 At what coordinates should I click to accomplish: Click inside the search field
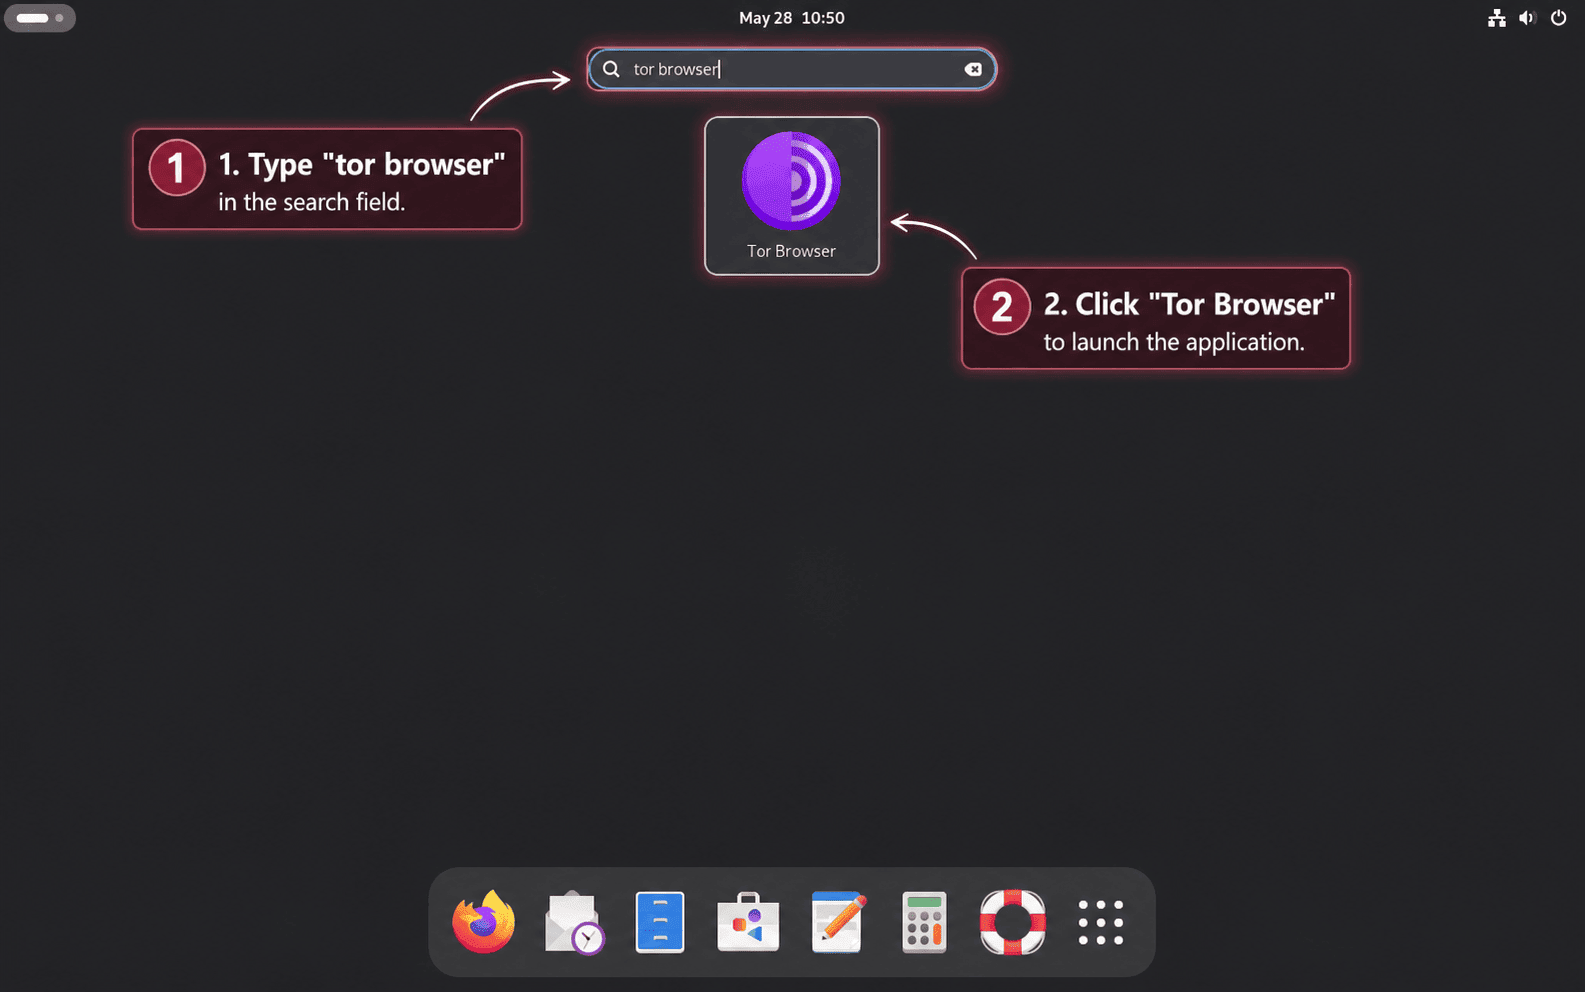click(x=791, y=69)
